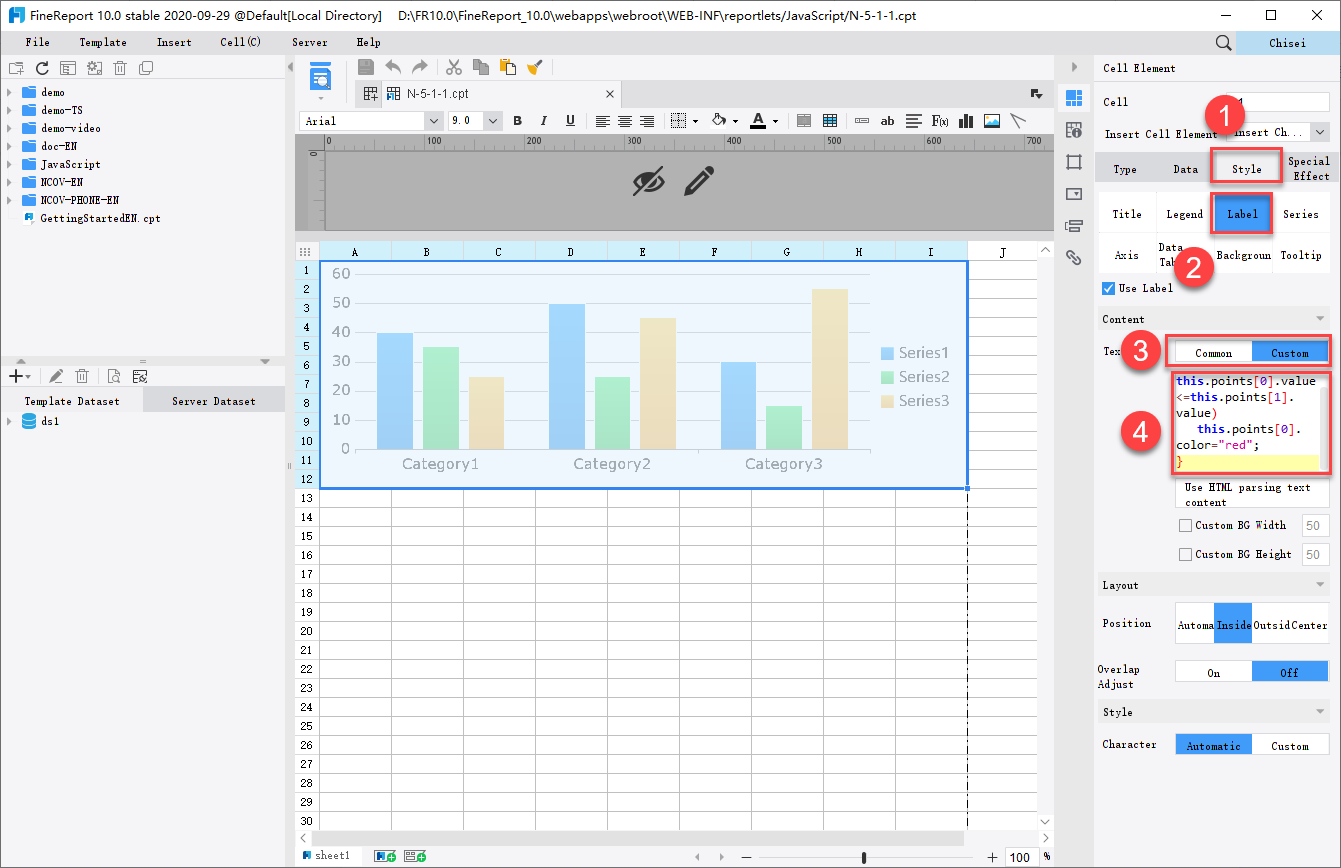Preview dataset icon in dataset panel
1341x868 pixels.
pos(114,376)
